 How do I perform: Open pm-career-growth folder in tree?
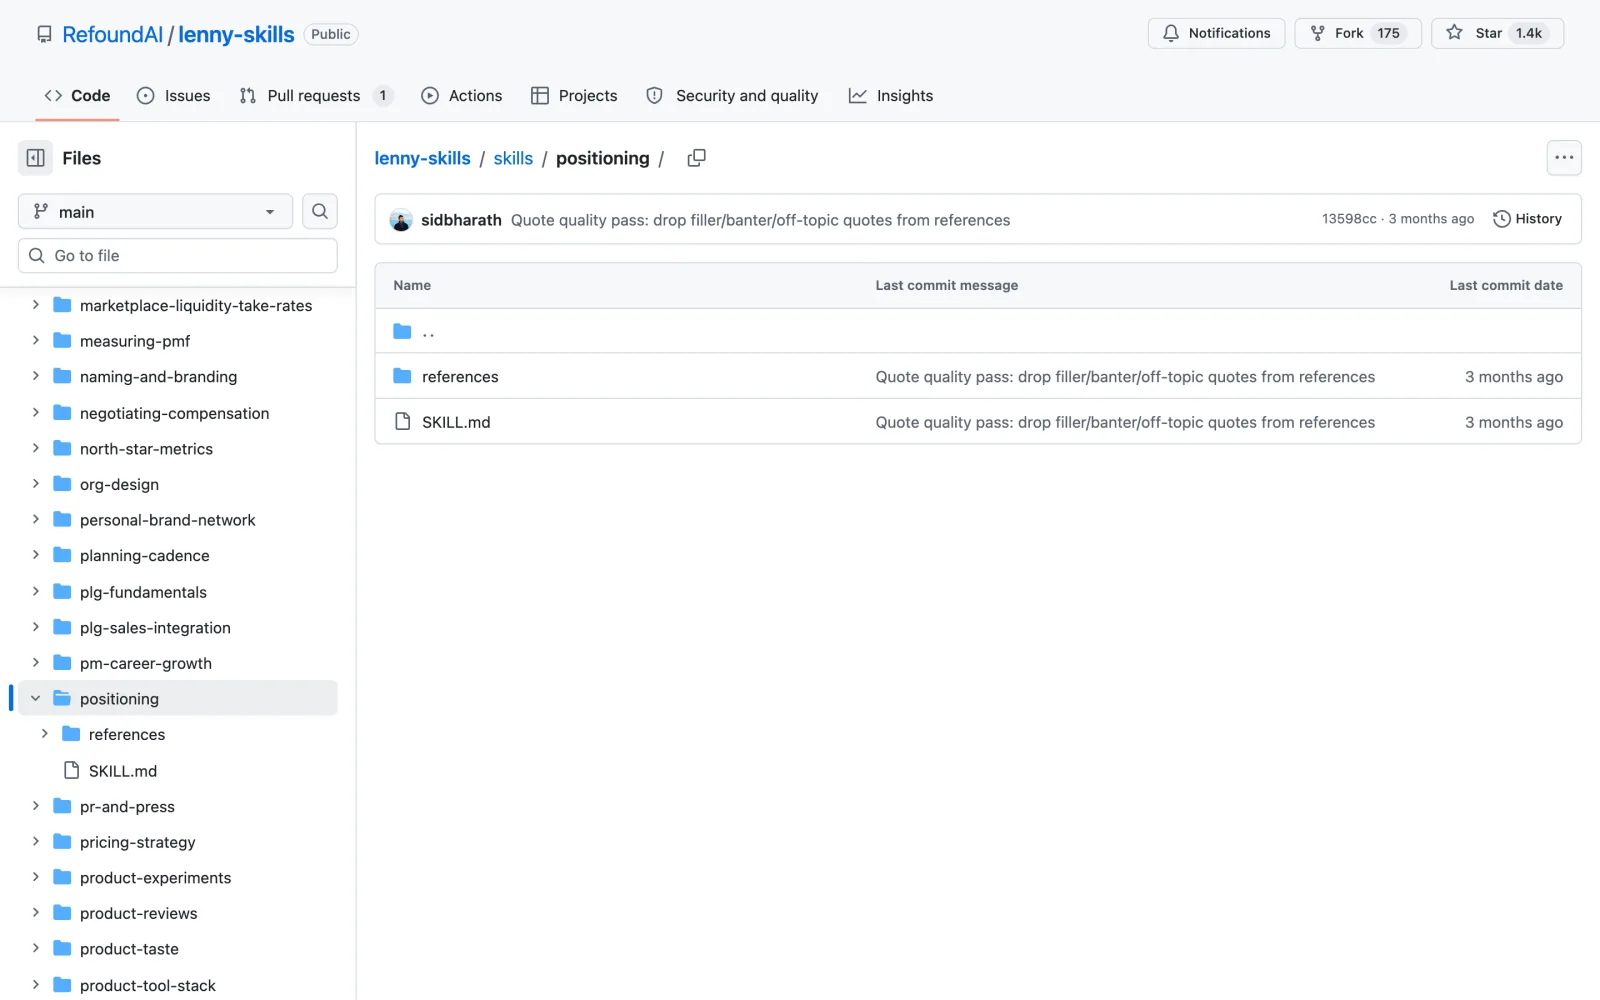pos(146,663)
